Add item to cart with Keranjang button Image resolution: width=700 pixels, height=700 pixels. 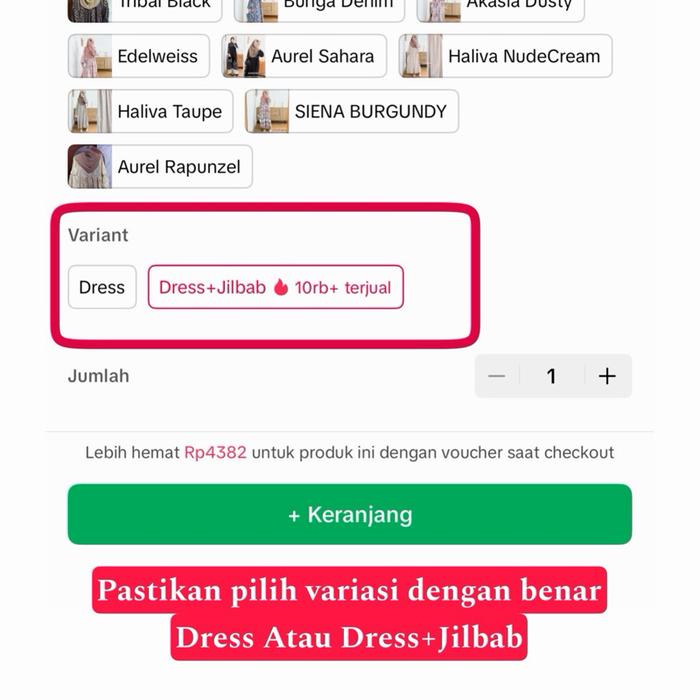[x=350, y=514]
